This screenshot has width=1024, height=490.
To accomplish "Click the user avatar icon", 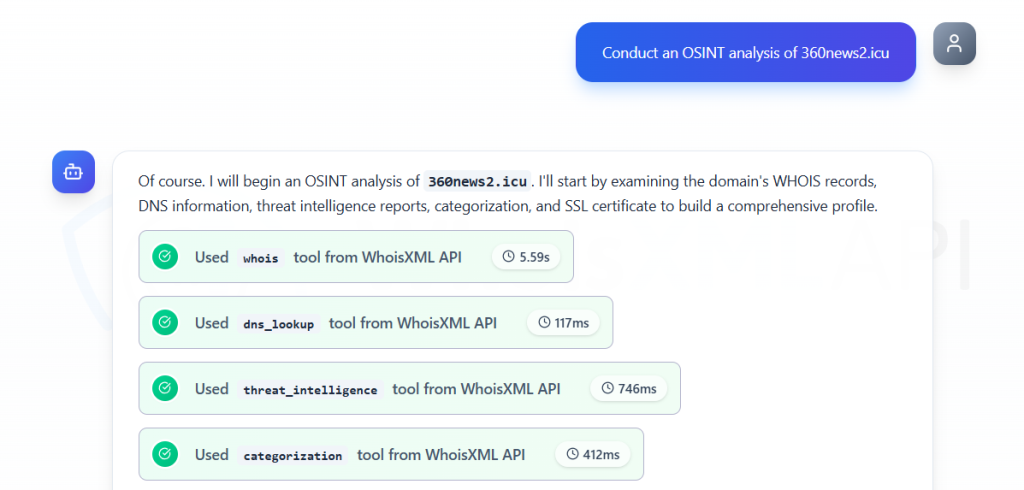I will click(x=954, y=44).
